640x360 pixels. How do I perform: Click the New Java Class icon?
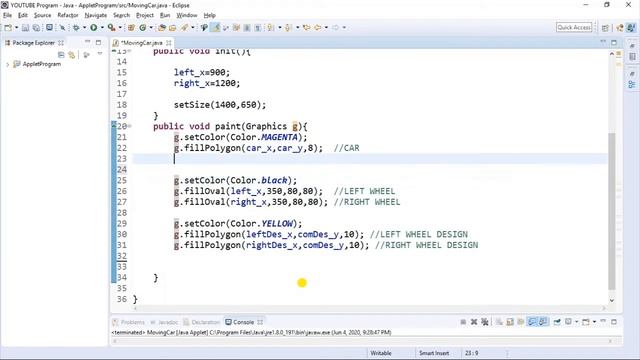pyautogui.click(x=142, y=27)
